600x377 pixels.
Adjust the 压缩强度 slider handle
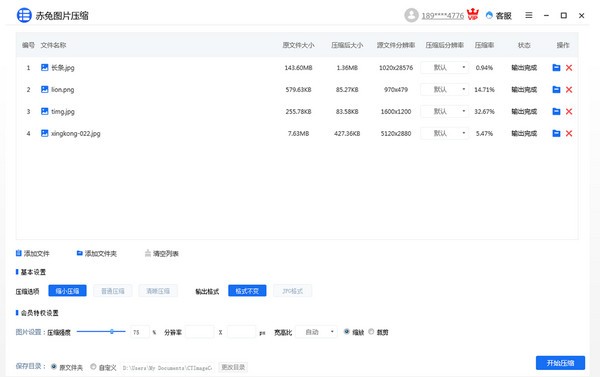coord(112,331)
